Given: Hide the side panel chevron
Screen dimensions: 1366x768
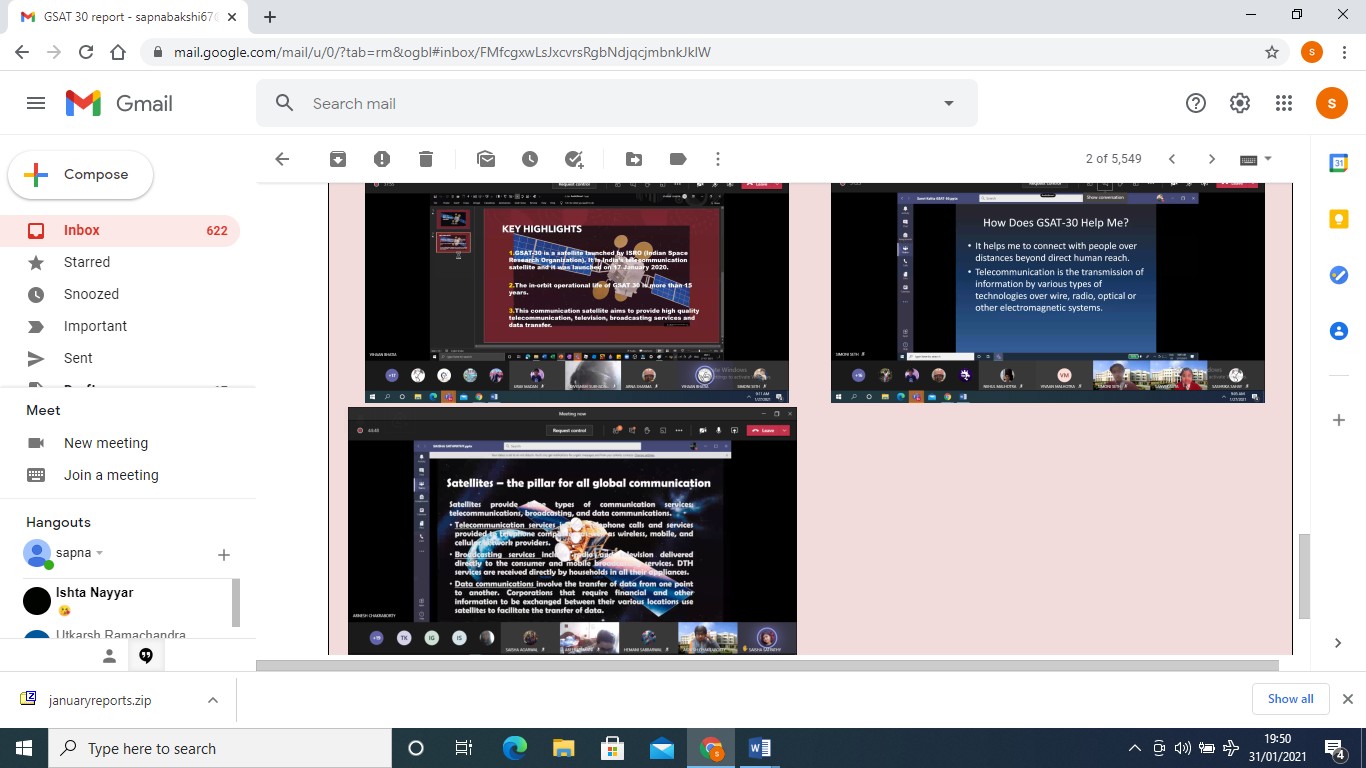Looking at the screenshot, I should [x=1339, y=643].
